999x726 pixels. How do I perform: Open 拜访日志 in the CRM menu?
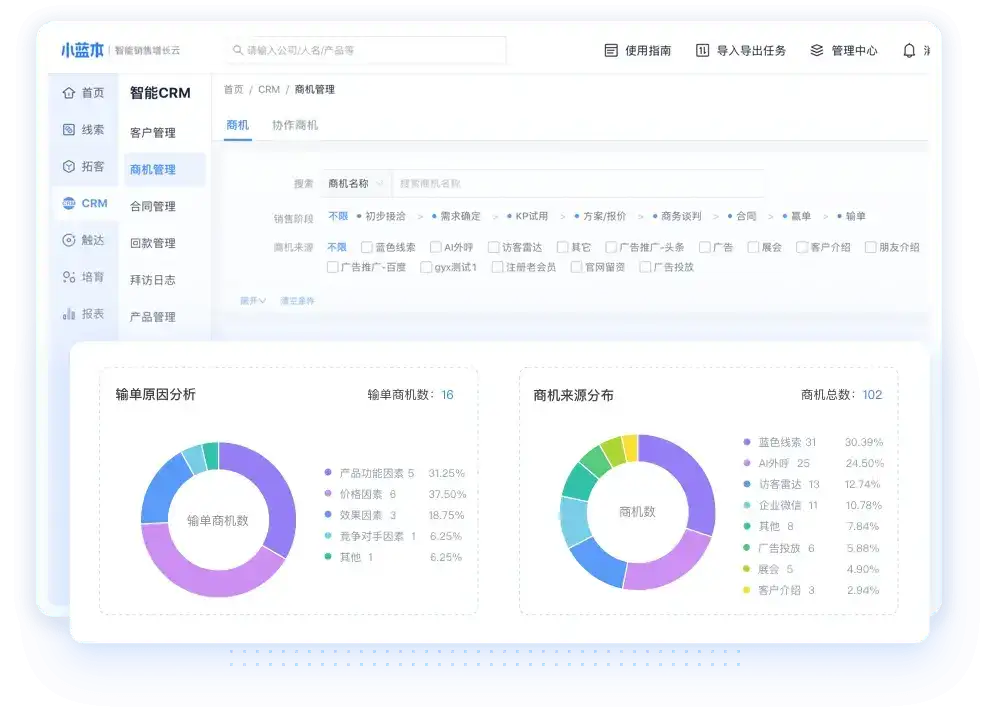tap(153, 280)
